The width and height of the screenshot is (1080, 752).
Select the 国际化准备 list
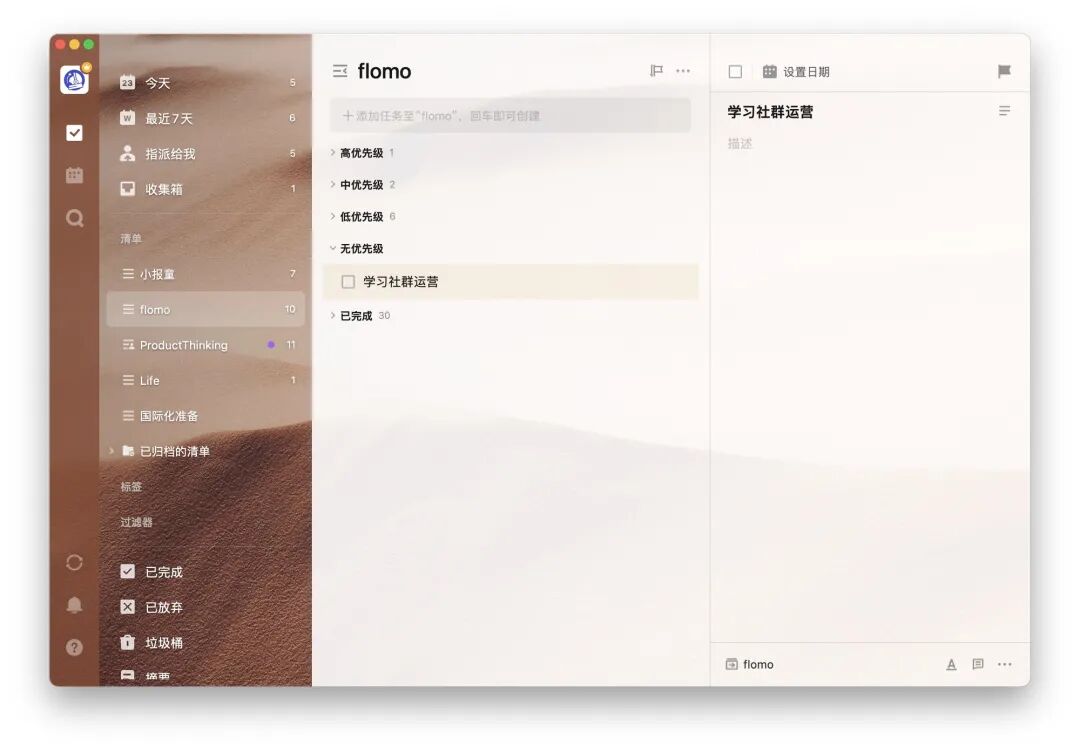(206, 416)
